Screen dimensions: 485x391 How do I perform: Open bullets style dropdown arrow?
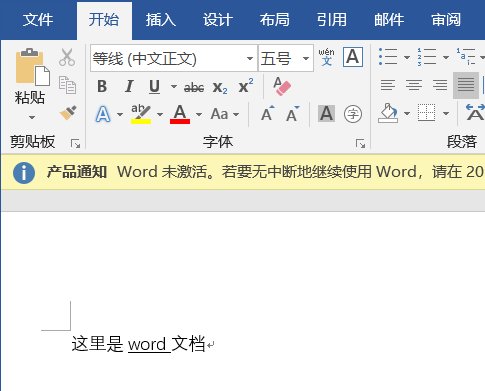407,57
